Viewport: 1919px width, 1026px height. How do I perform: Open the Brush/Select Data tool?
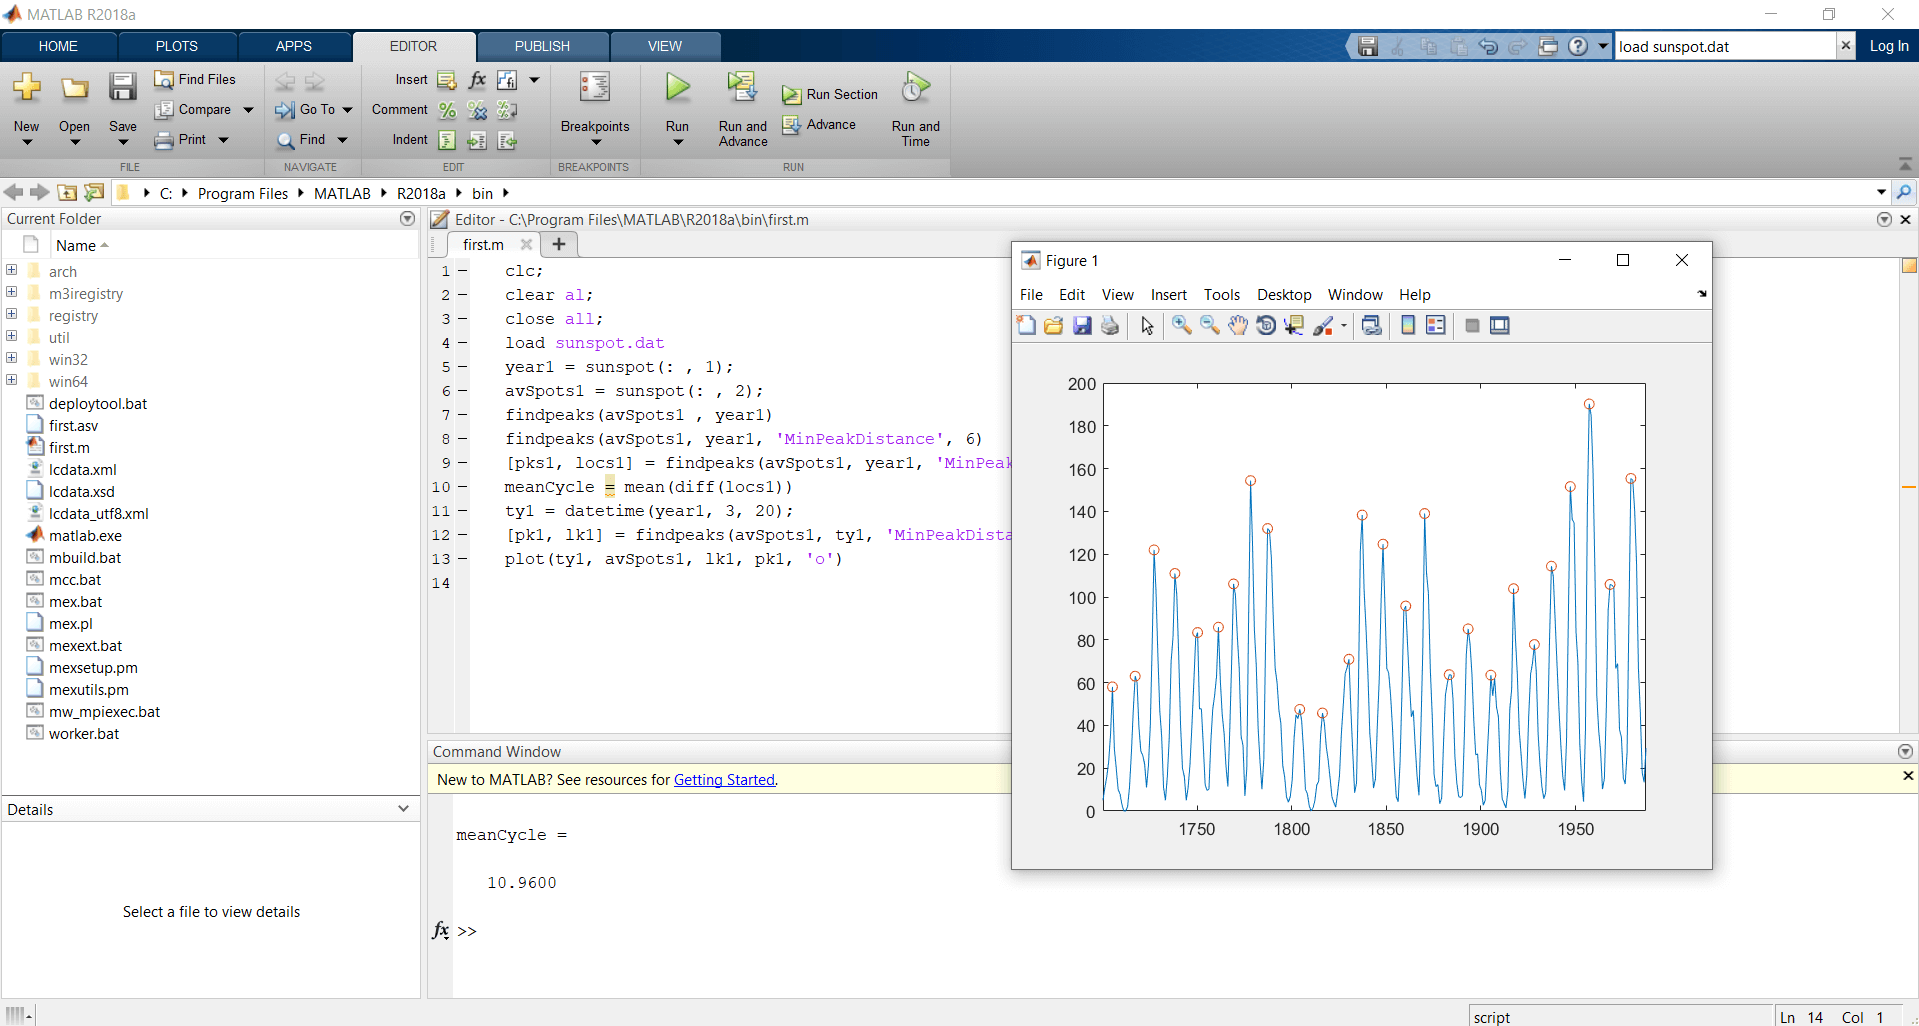(x=1325, y=325)
